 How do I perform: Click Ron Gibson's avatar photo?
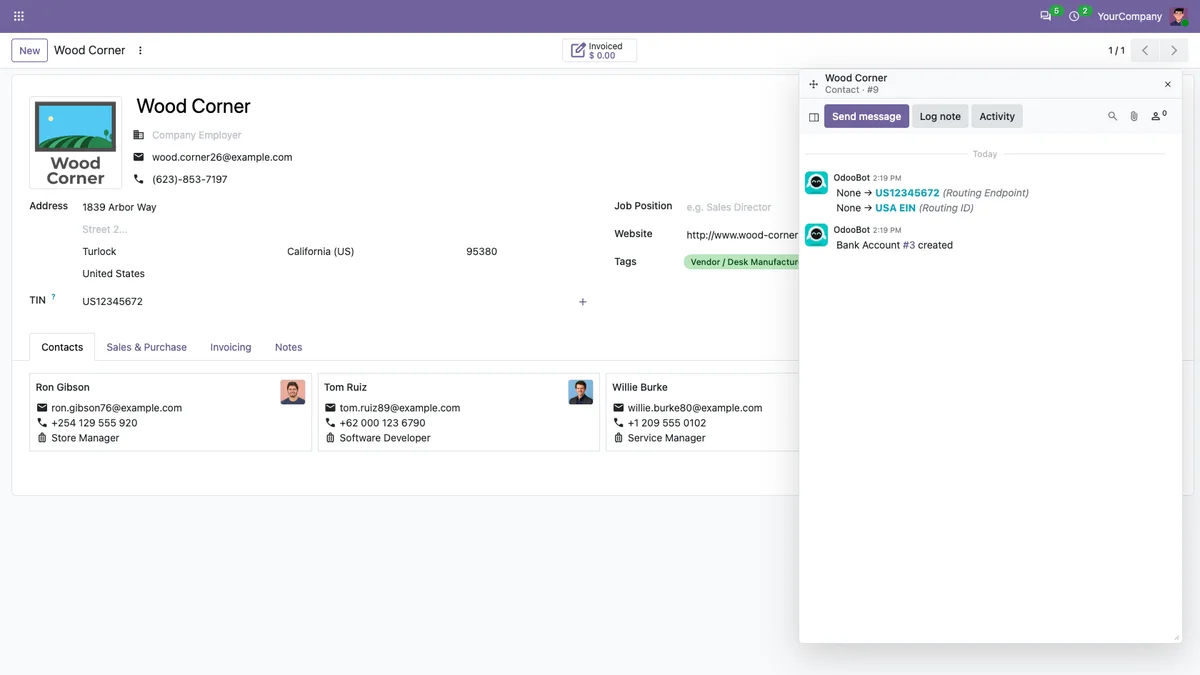(x=292, y=392)
